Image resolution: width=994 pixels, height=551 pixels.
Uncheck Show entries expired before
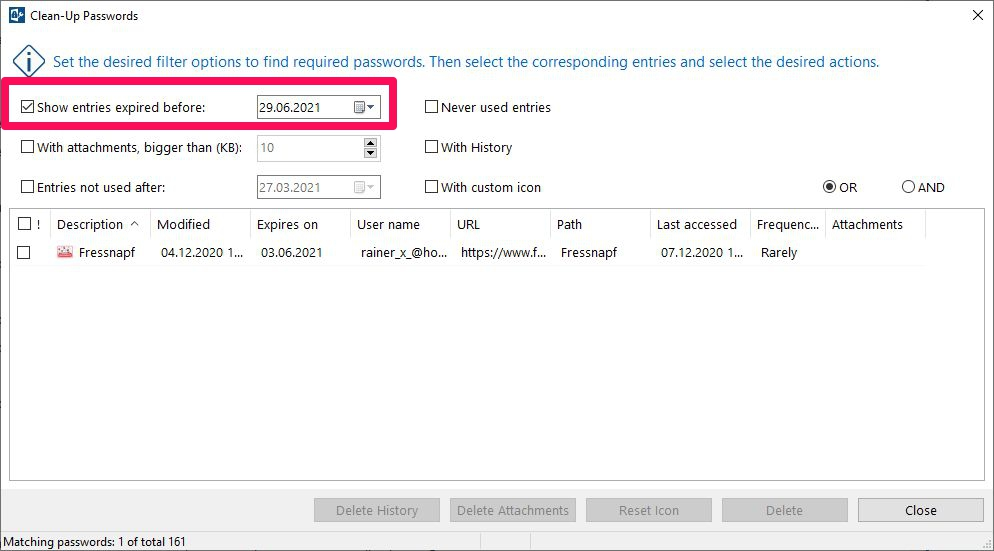click(27, 107)
